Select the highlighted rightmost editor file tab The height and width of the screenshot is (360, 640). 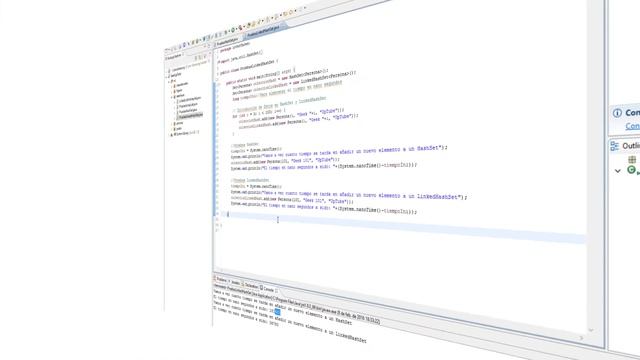[263, 30]
